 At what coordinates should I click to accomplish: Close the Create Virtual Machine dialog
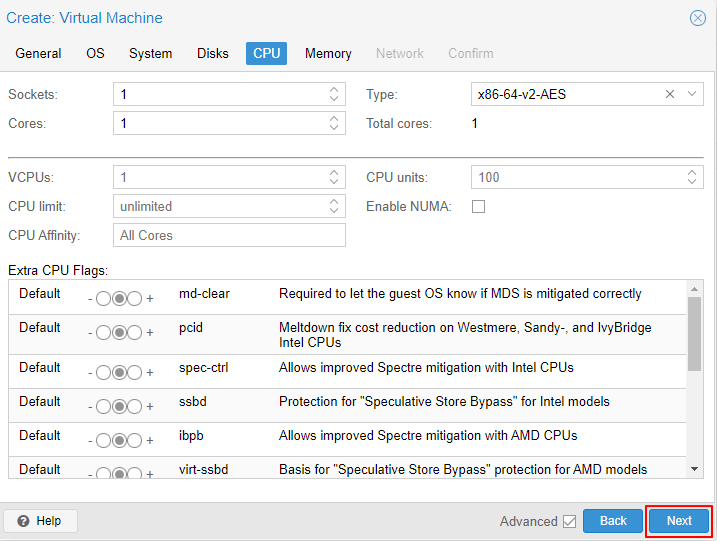pos(697,18)
